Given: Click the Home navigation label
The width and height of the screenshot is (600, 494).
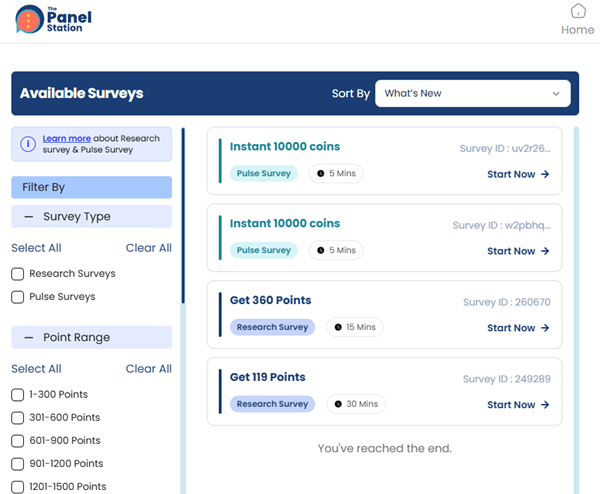Looking at the screenshot, I should coord(577,30).
